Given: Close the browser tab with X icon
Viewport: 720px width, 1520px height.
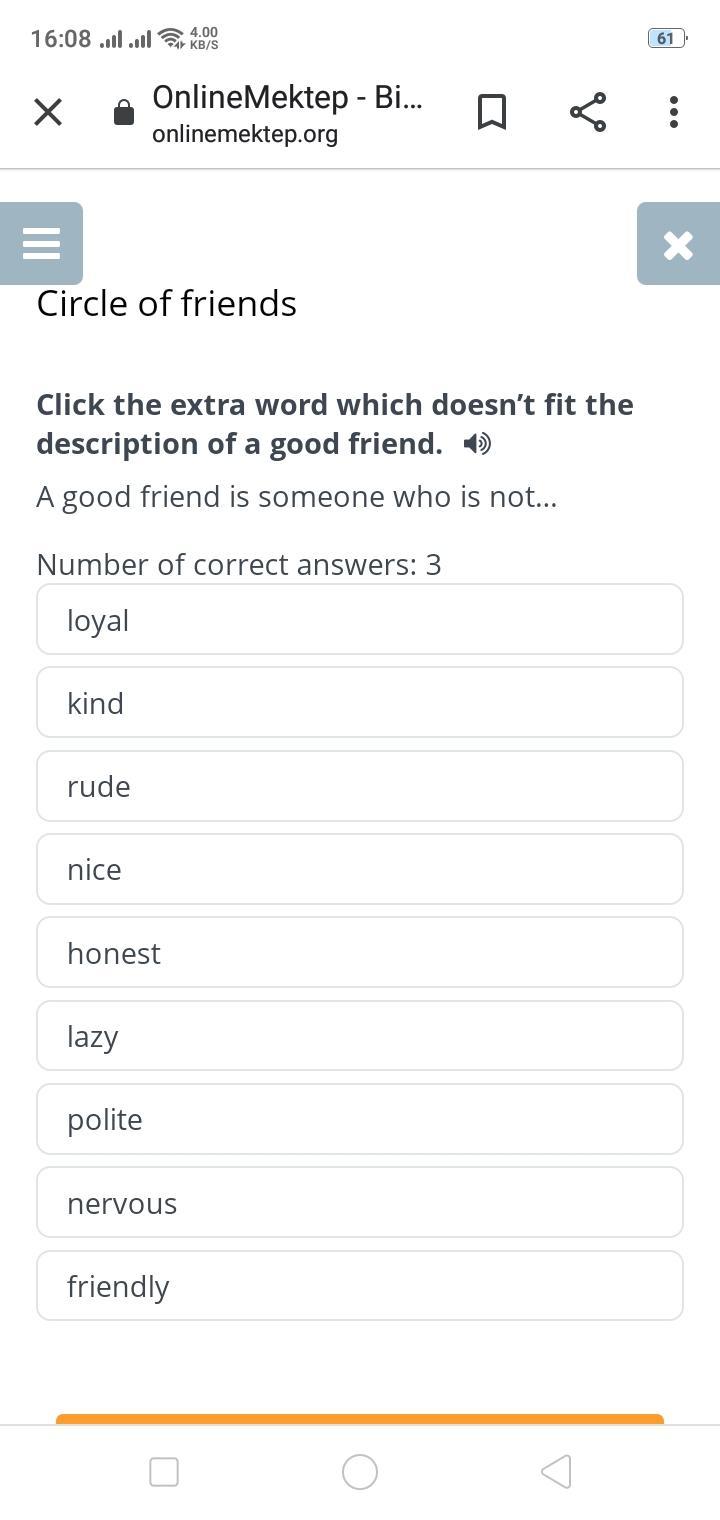Looking at the screenshot, I should pos(48,112).
